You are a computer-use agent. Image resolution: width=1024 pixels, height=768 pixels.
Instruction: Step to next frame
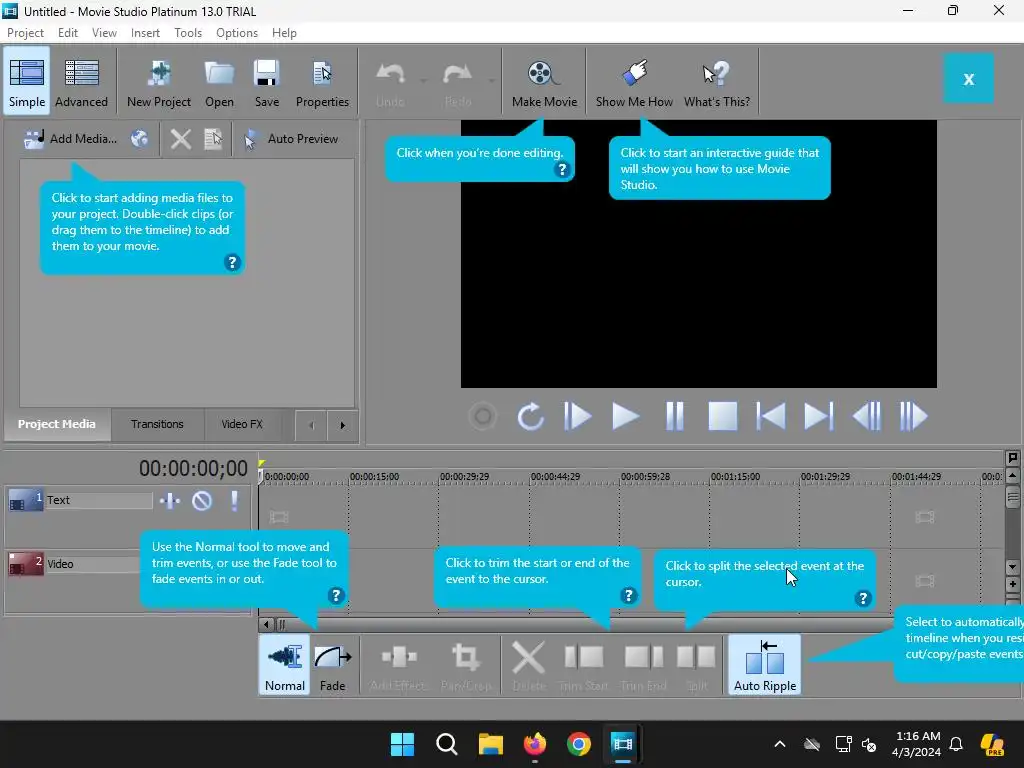click(x=914, y=416)
